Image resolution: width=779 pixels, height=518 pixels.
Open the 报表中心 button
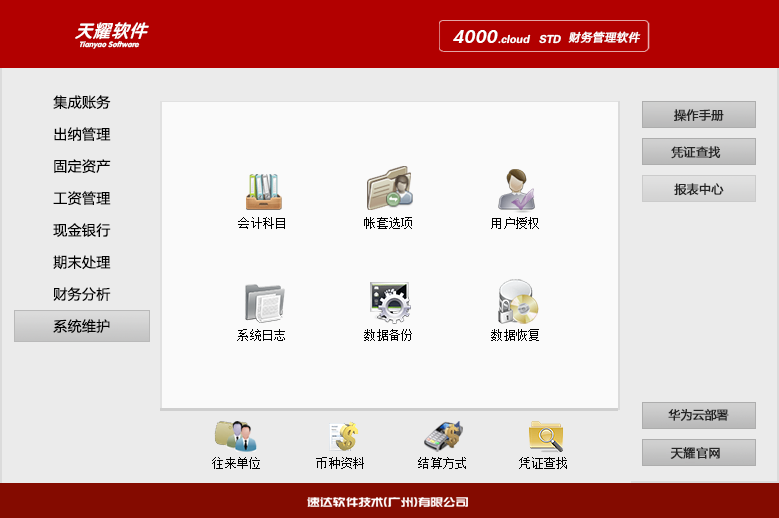click(699, 188)
